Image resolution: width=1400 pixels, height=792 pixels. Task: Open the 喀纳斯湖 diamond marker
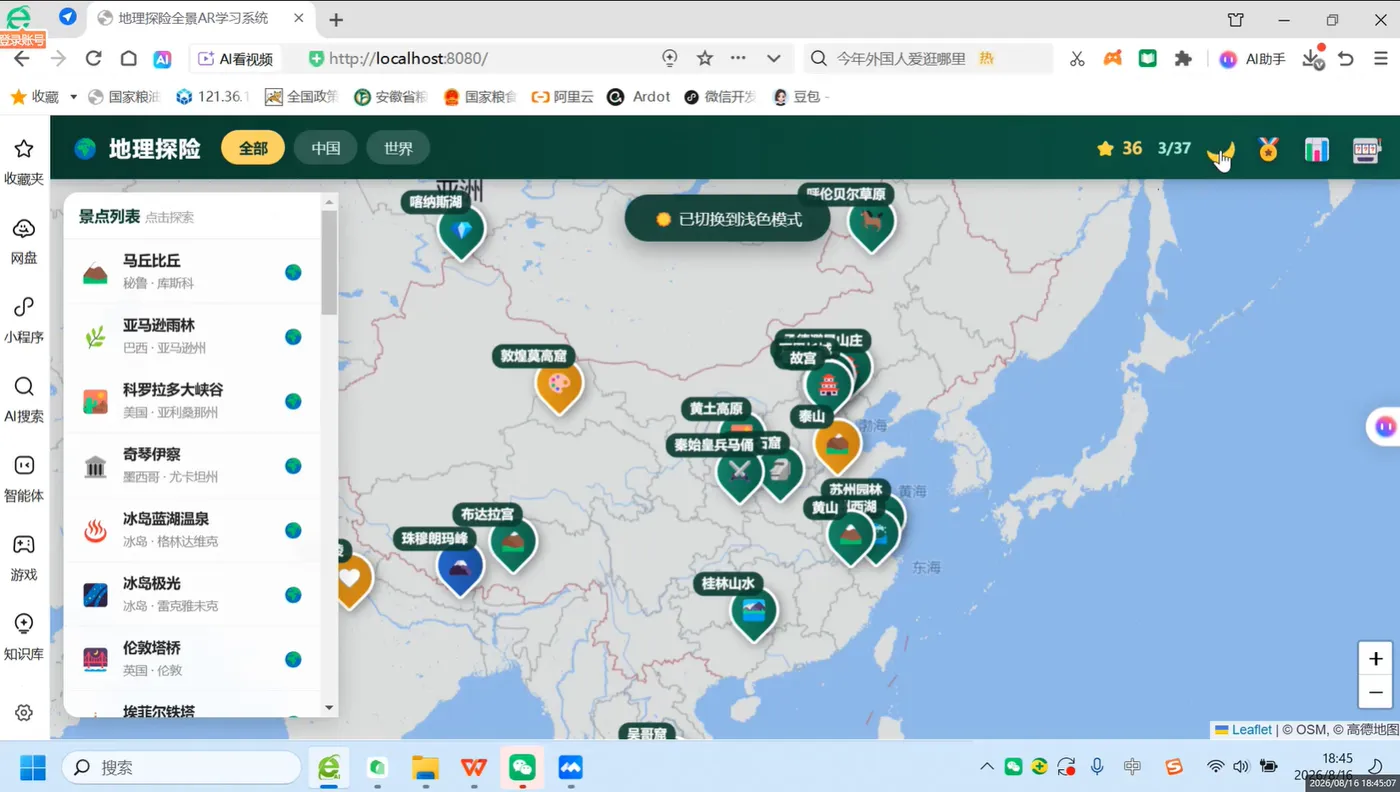point(461,230)
